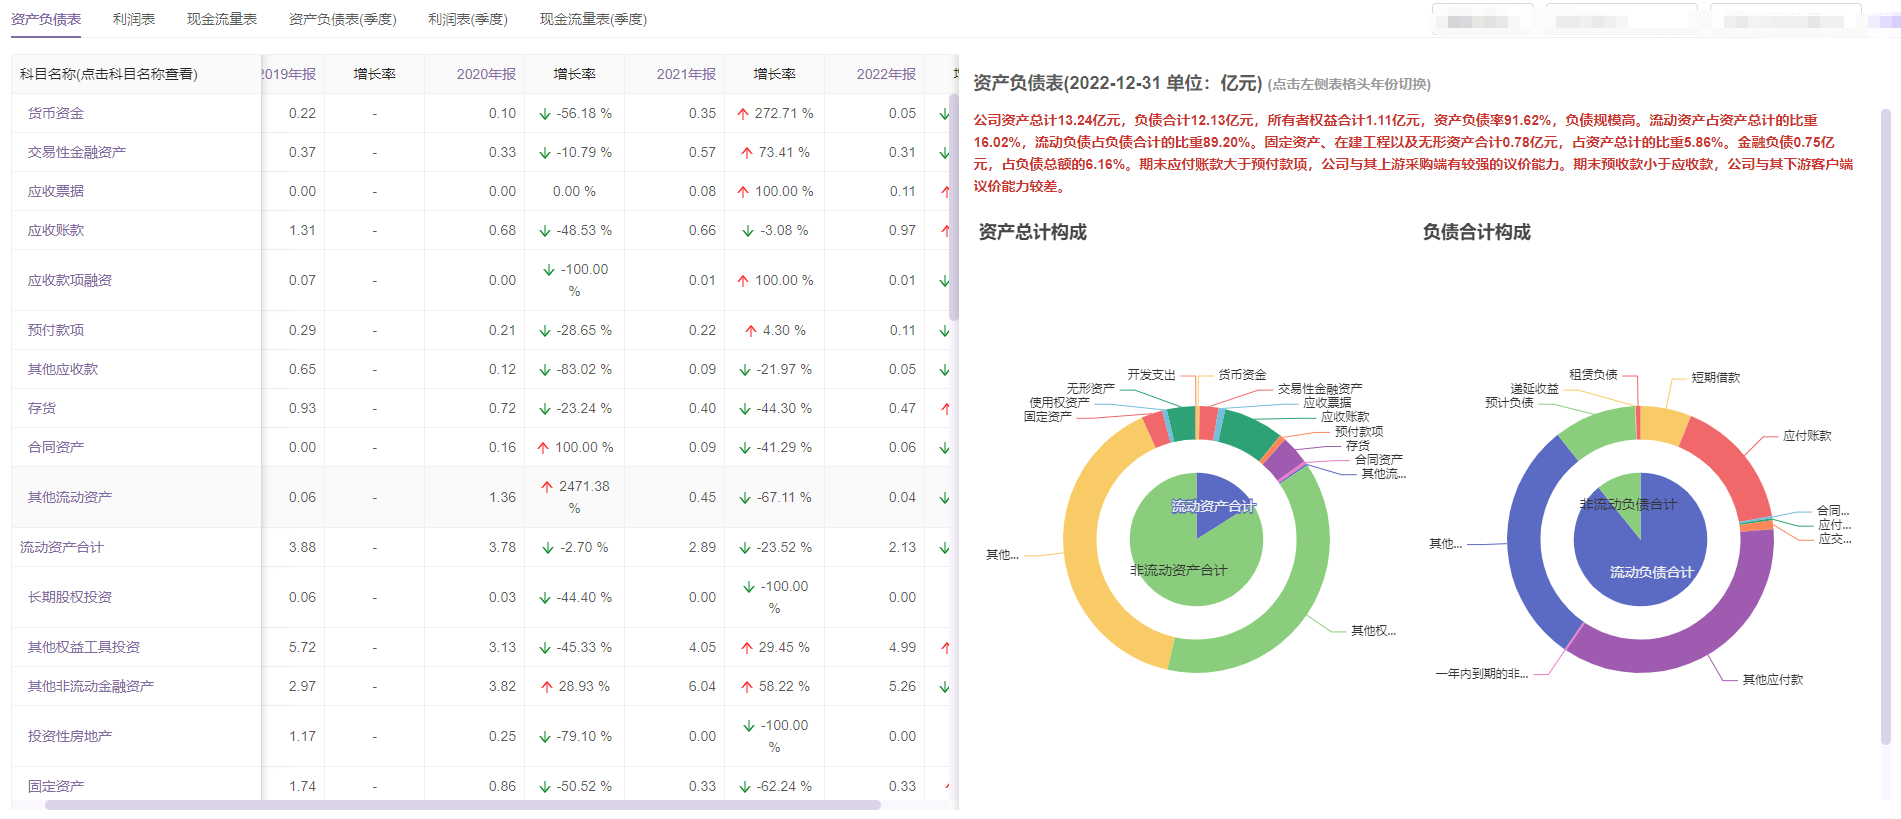Click the 其他应收款 item
The height and width of the screenshot is (819, 1901).
tap(63, 369)
